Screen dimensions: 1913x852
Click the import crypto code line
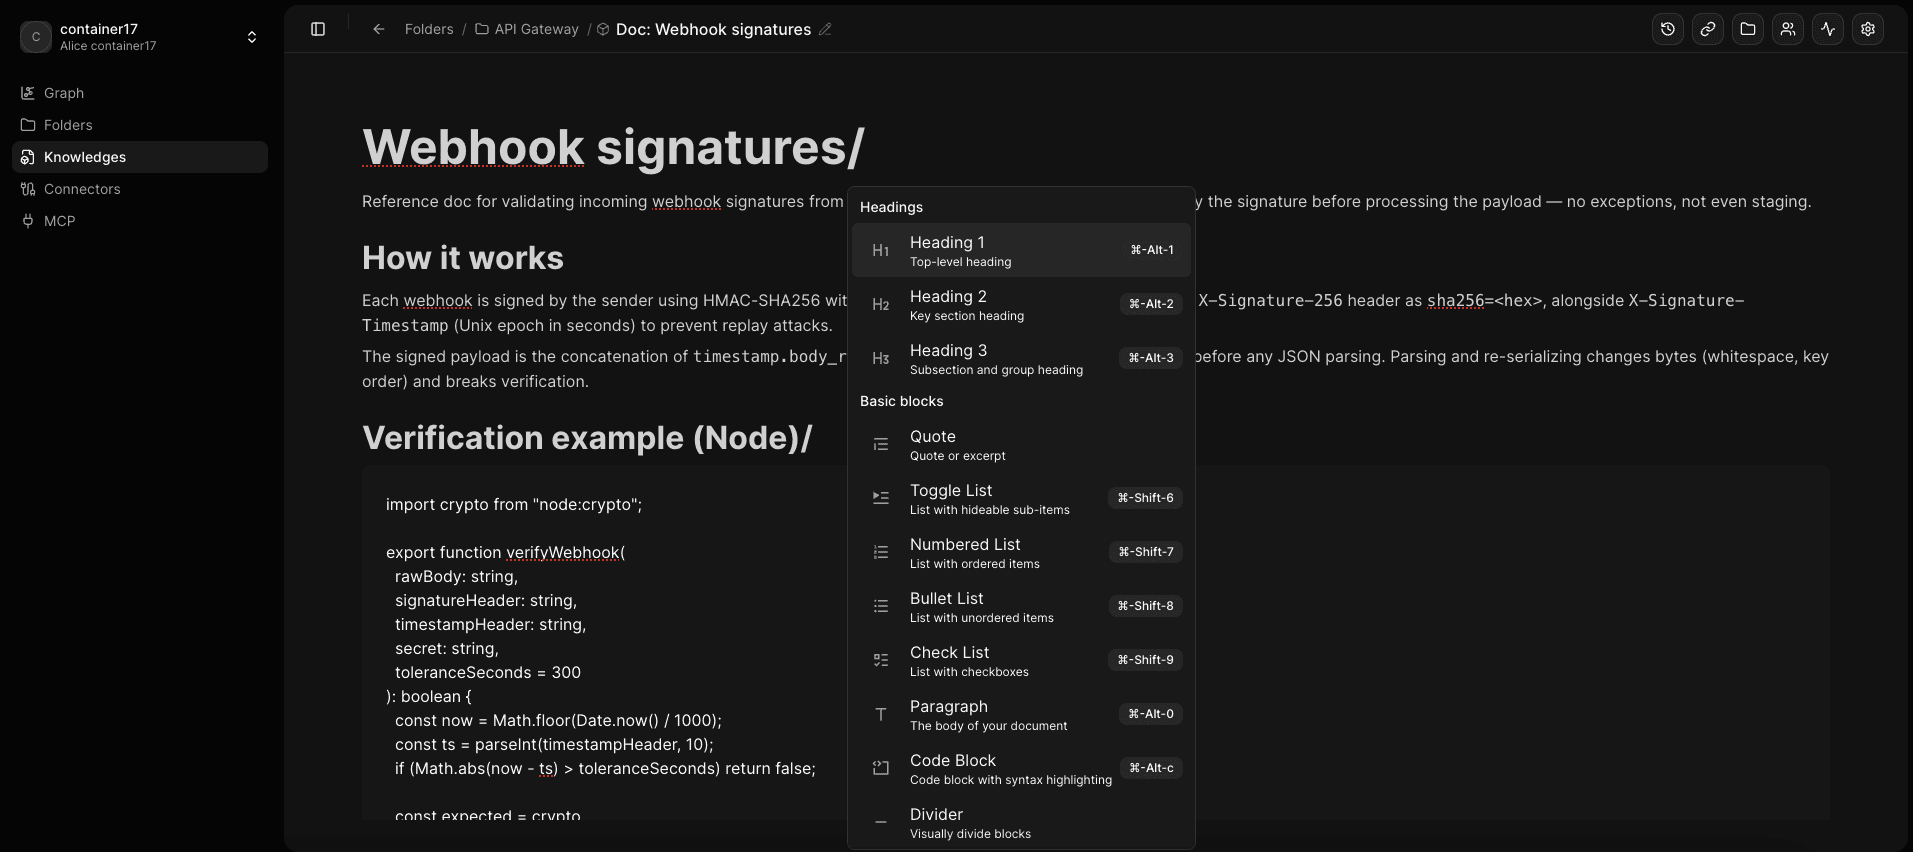(514, 504)
